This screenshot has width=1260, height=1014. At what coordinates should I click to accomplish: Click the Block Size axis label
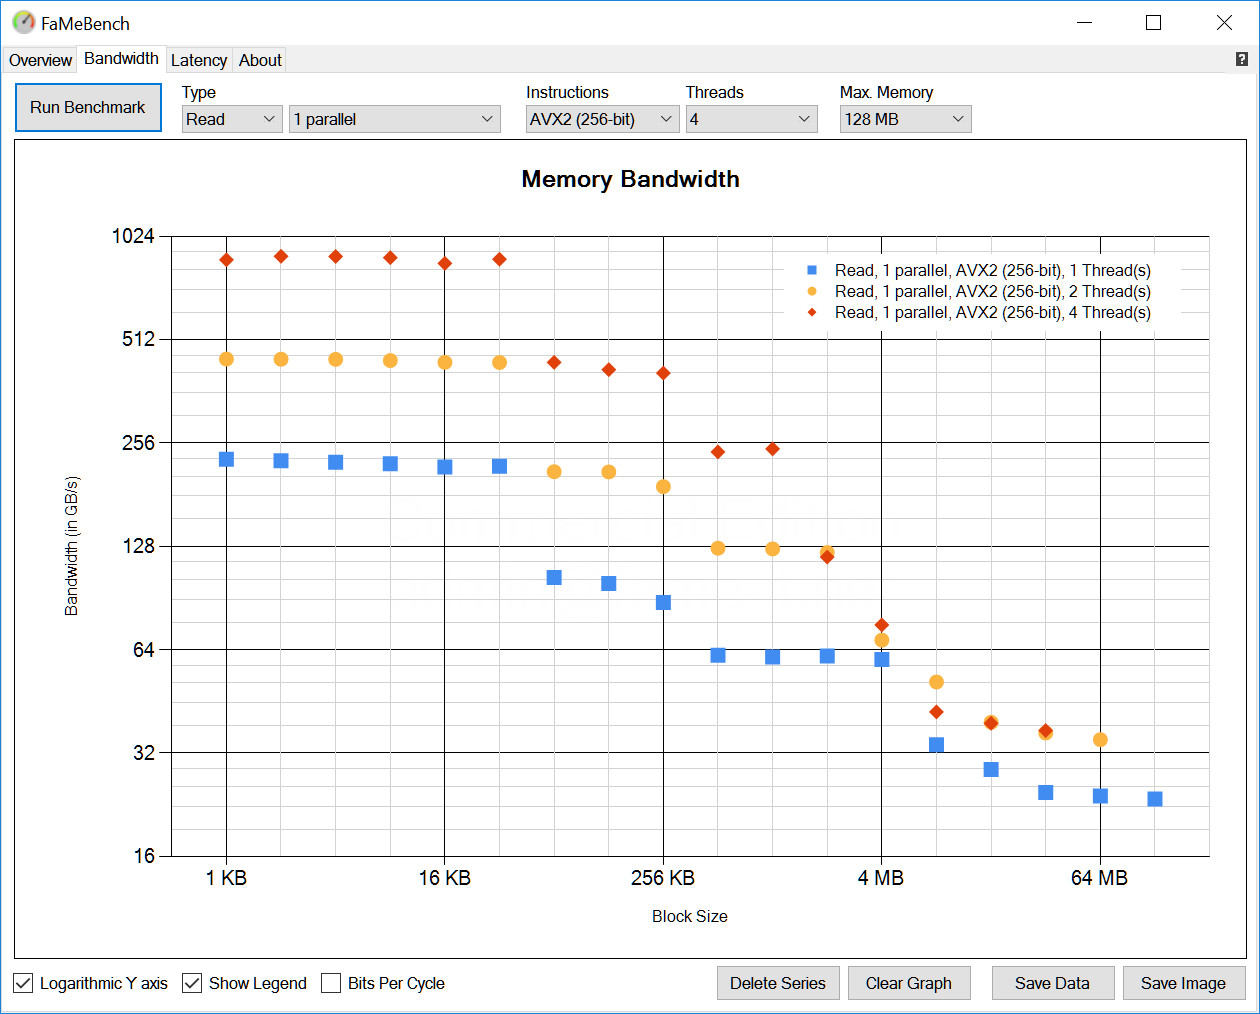click(690, 916)
